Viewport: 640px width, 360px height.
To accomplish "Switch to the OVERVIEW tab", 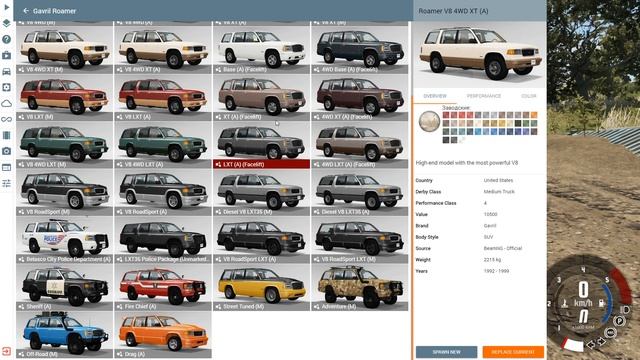I will tap(435, 96).
